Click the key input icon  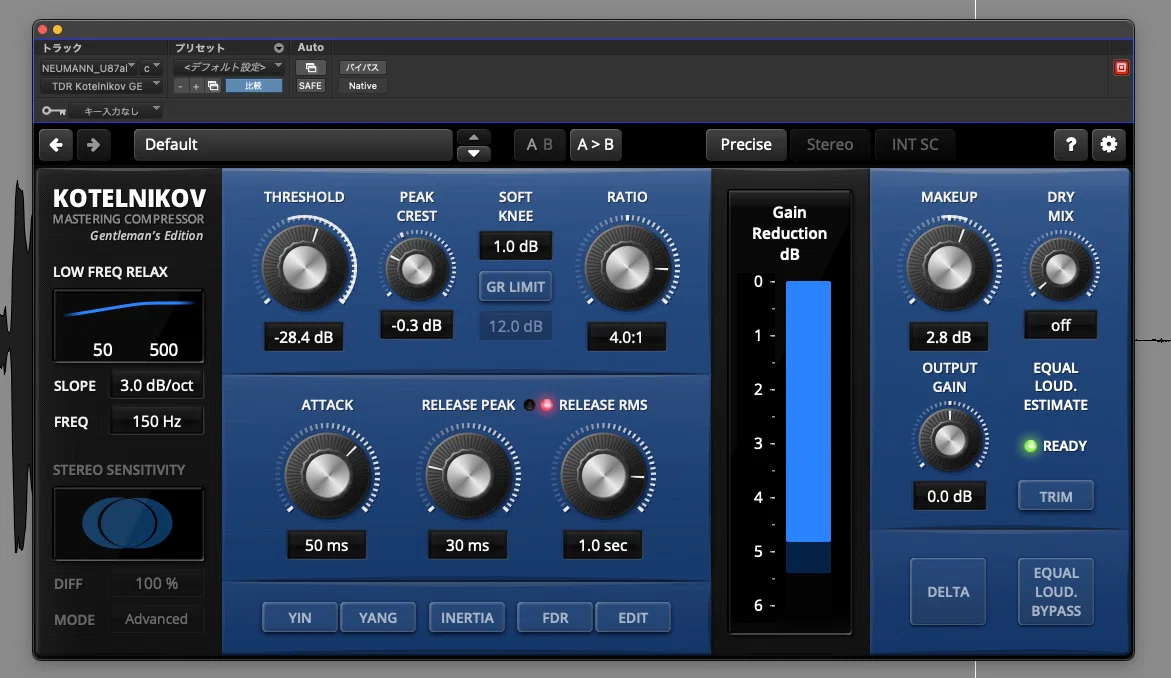coord(54,111)
